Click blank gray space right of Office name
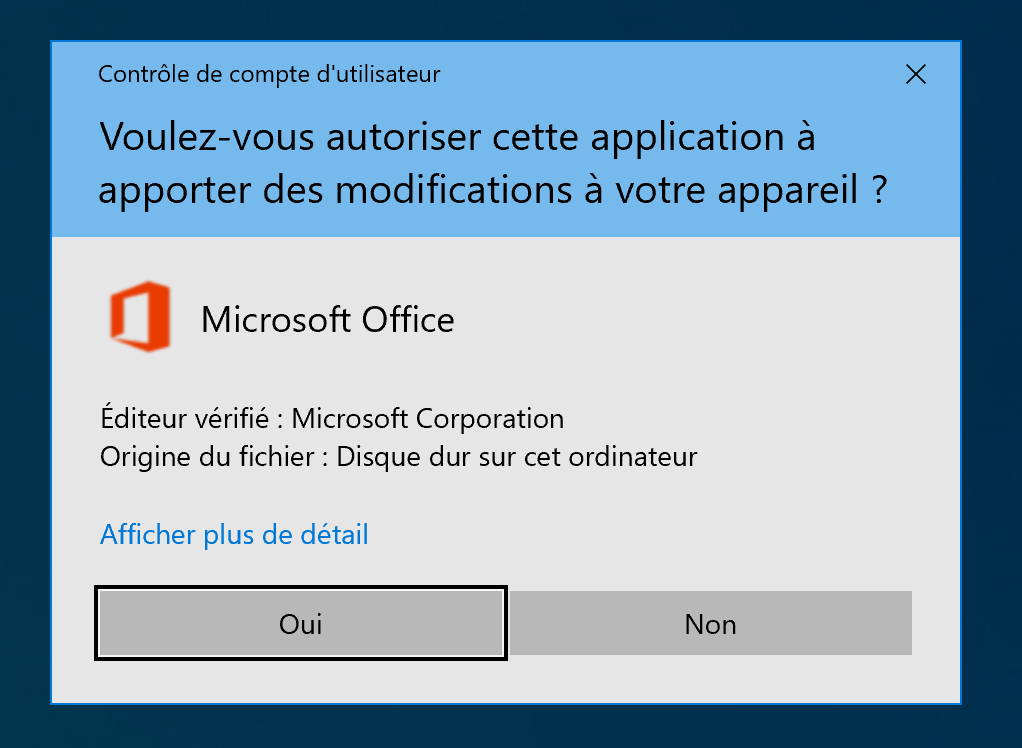1022x748 pixels. tap(700, 320)
